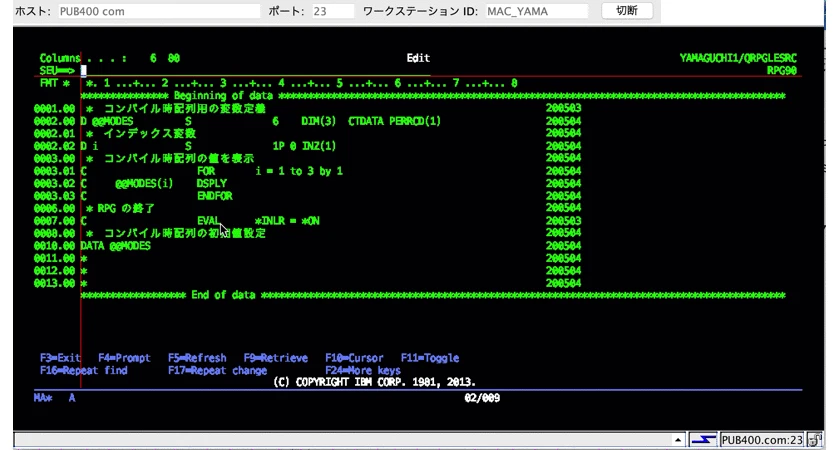Click the F11=Toggle function key label
Viewport: 840px width, 450px height.
click(430, 358)
